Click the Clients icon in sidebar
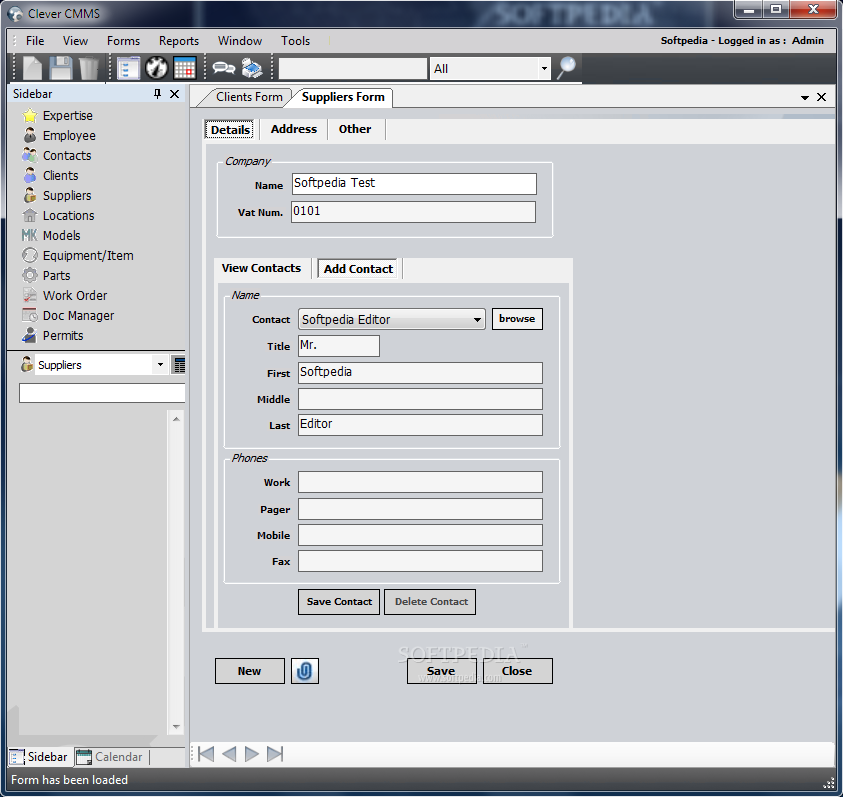This screenshot has height=797, width=843. click(x=30, y=175)
